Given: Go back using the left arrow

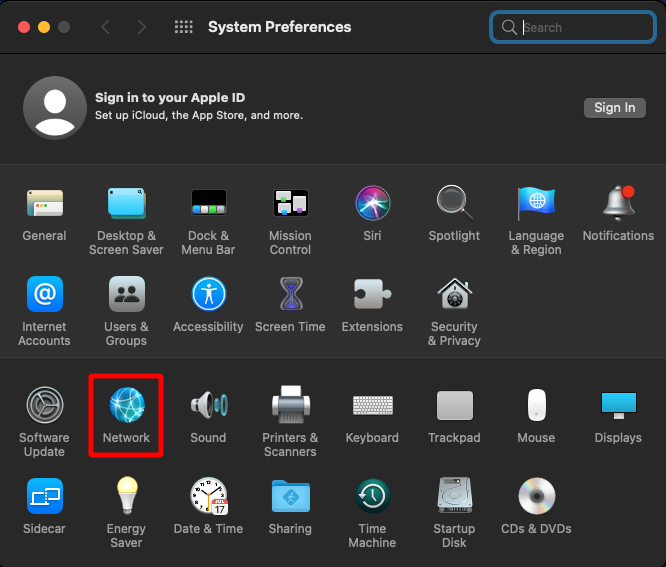Looking at the screenshot, I should tap(106, 27).
